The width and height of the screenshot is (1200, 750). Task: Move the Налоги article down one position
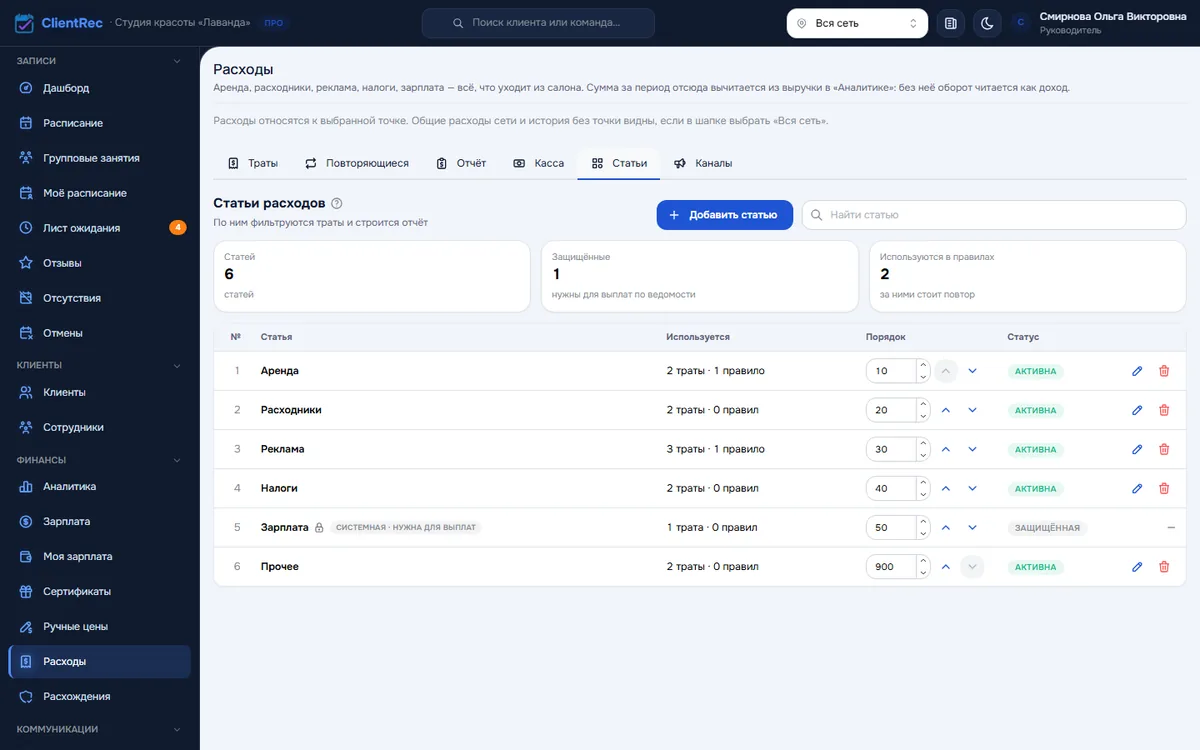click(x=972, y=488)
